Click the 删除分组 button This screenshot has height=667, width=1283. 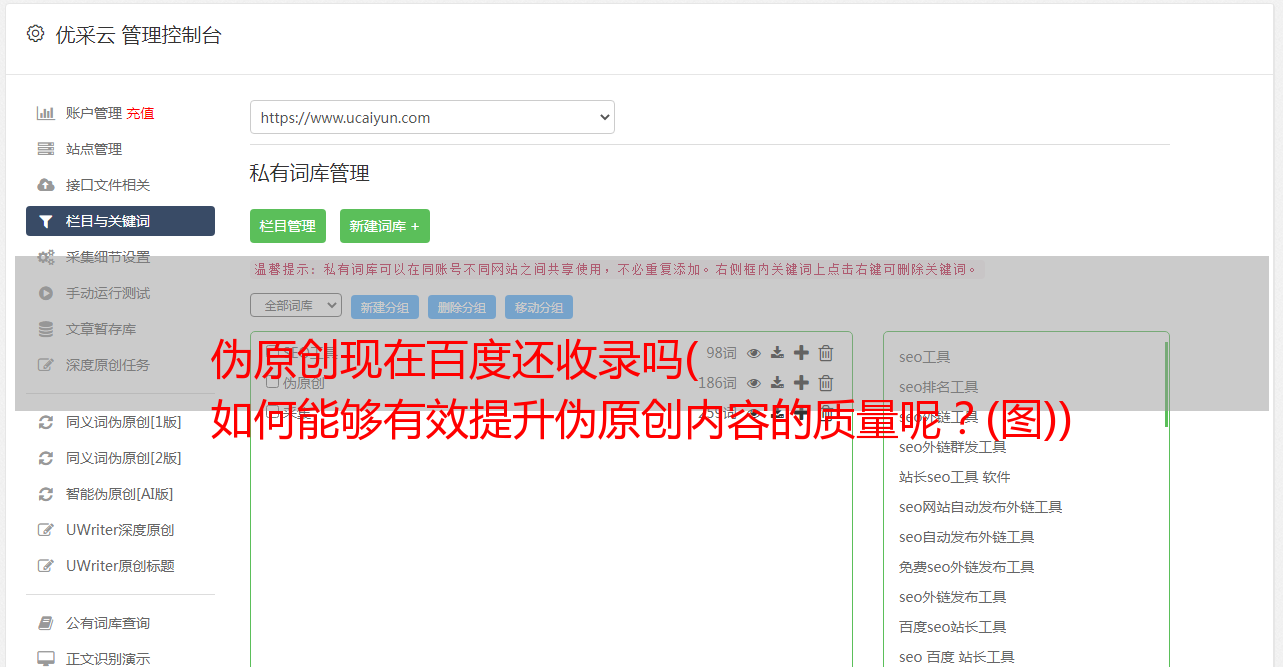462,307
